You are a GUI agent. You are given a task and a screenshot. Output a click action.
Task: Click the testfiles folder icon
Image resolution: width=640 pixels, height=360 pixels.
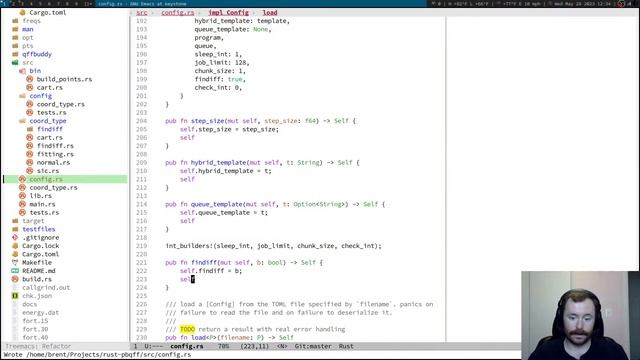click(x=15, y=229)
